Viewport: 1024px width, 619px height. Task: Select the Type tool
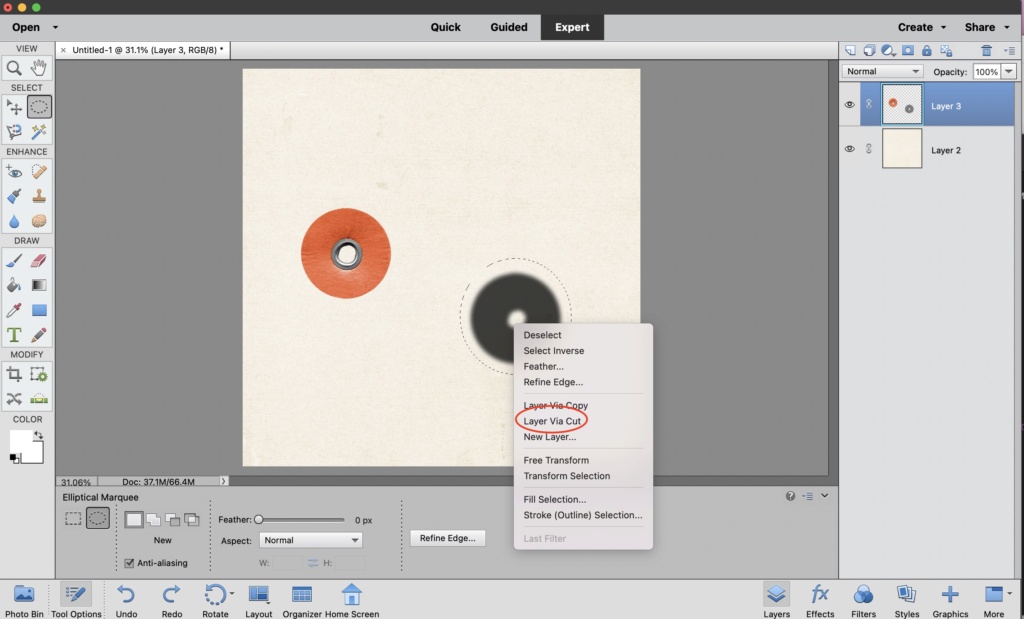pyautogui.click(x=14, y=335)
